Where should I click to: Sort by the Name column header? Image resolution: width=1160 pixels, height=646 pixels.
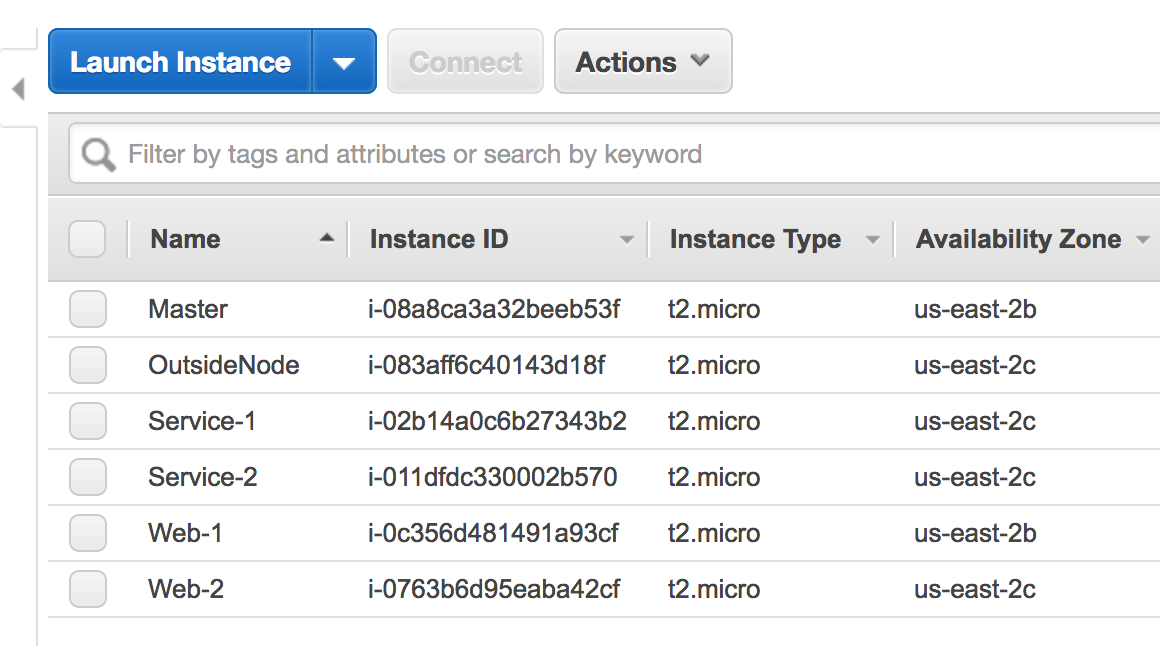pyautogui.click(x=186, y=240)
